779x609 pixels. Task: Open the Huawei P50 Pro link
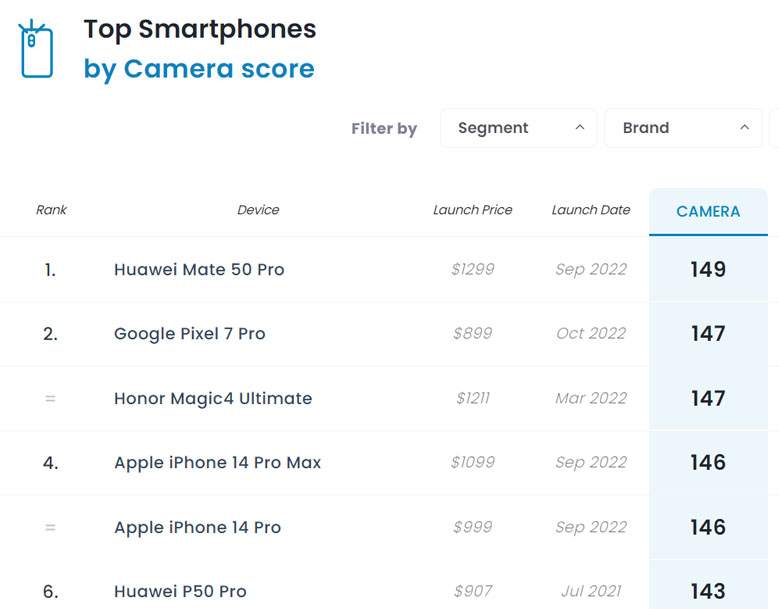point(180,591)
